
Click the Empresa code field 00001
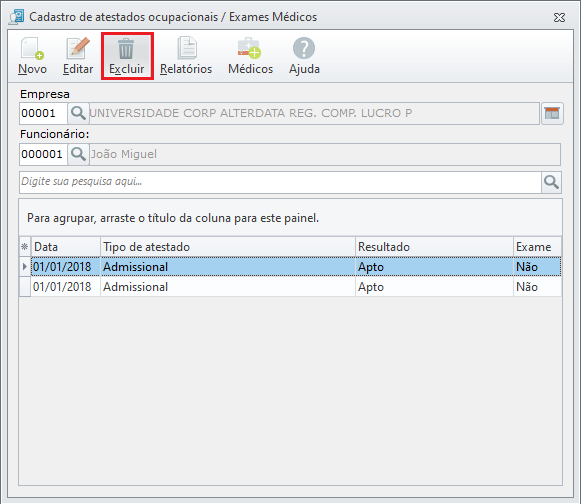coord(43,113)
